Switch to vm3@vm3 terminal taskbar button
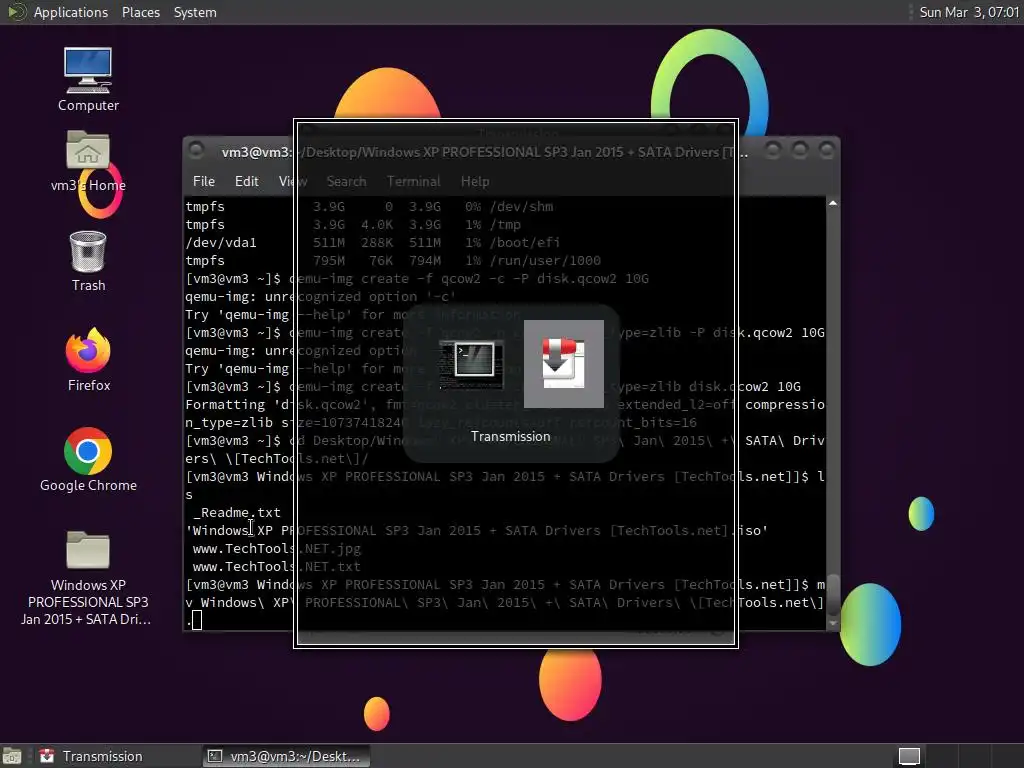 (x=286, y=756)
